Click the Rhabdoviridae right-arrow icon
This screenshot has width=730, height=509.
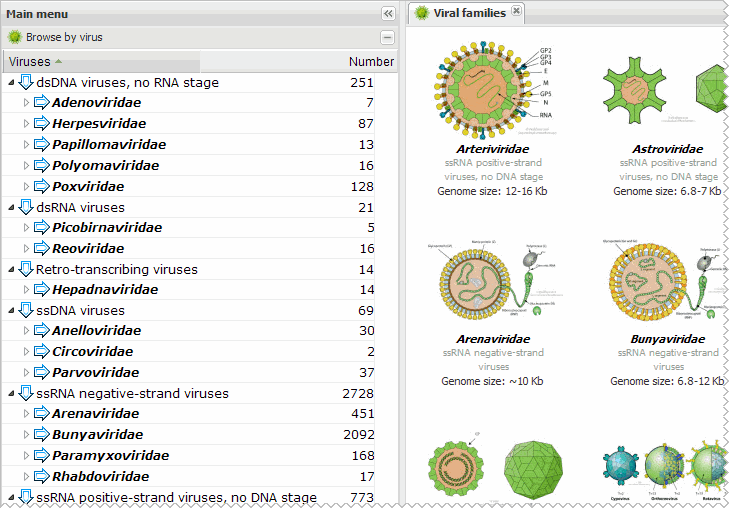tap(41, 475)
